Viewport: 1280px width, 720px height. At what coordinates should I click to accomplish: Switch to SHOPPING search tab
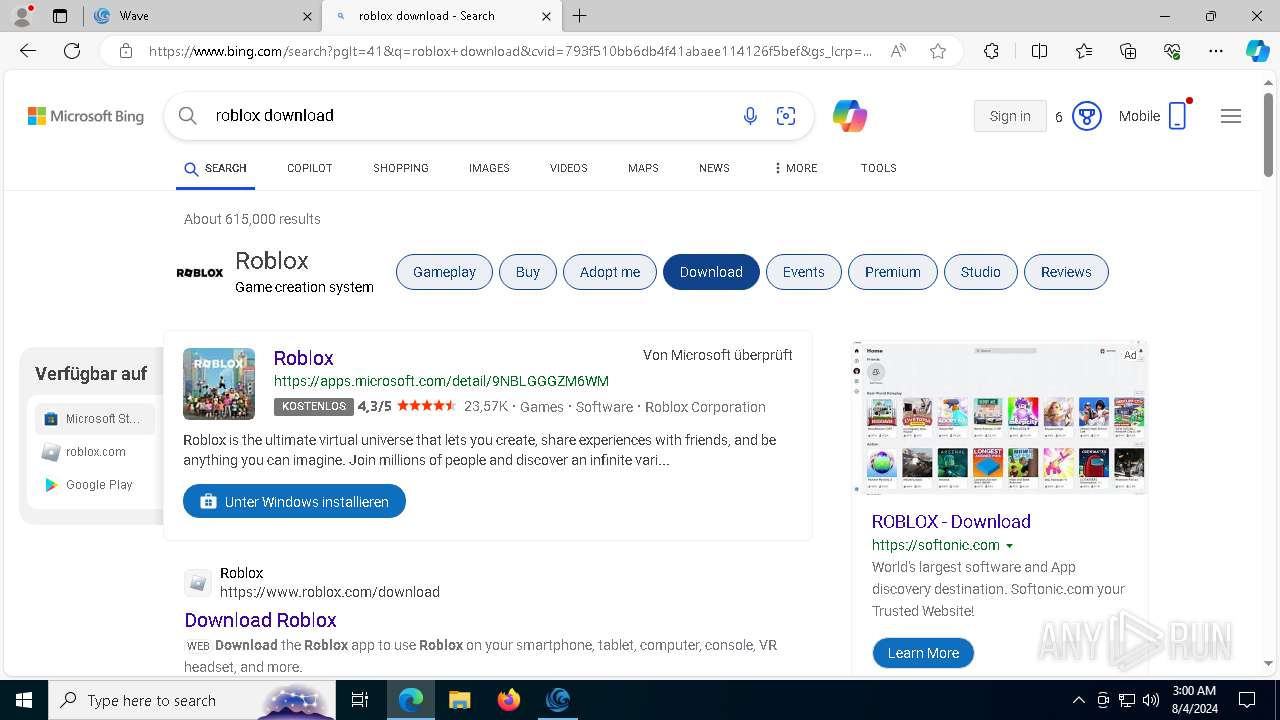(x=401, y=168)
